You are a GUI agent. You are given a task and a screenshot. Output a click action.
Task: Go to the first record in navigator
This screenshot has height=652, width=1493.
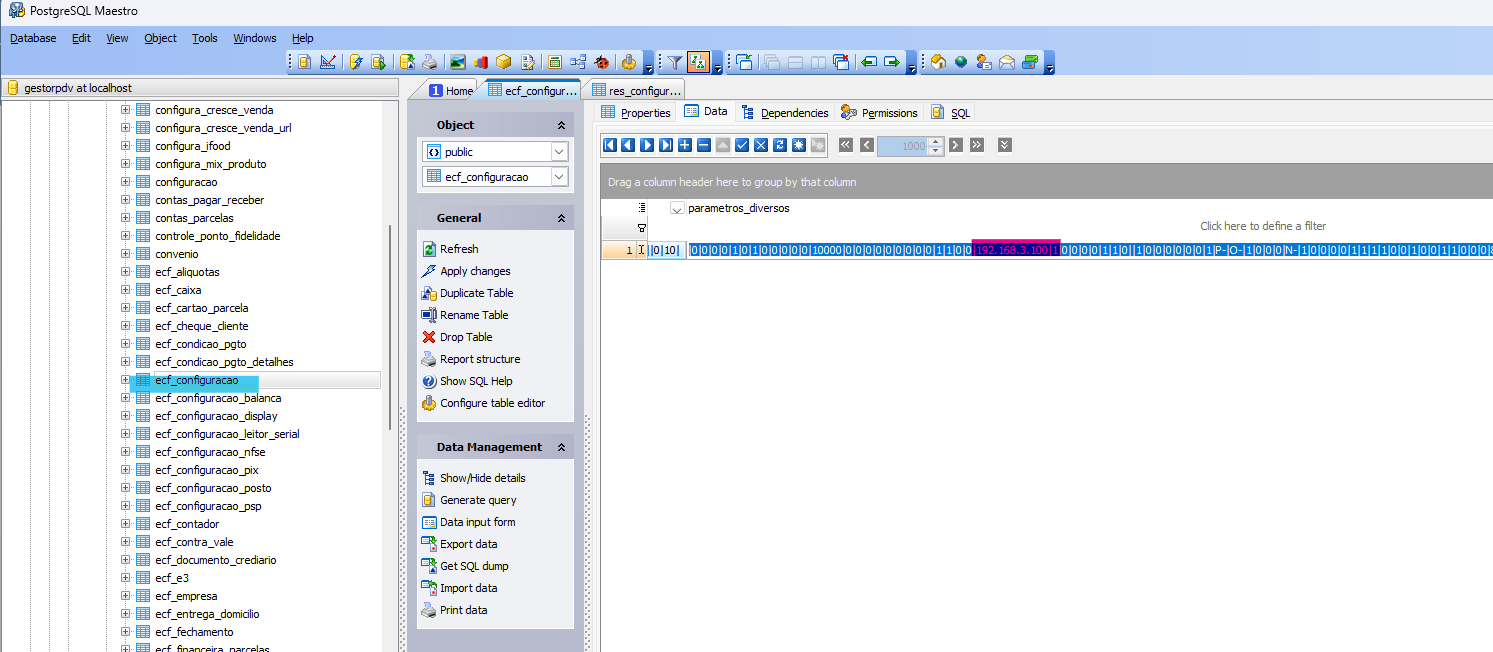tap(609, 145)
